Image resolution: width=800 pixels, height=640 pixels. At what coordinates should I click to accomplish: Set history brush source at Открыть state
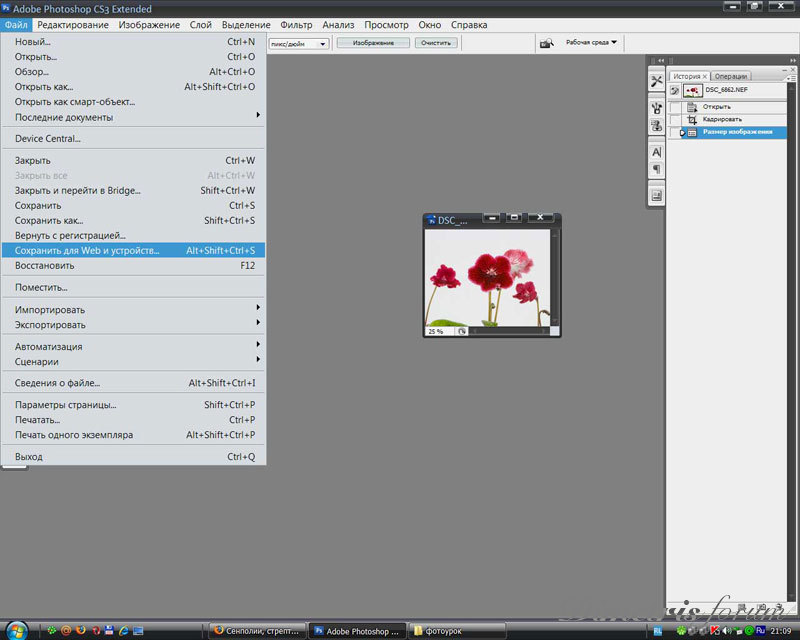pyautogui.click(x=676, y=106)
